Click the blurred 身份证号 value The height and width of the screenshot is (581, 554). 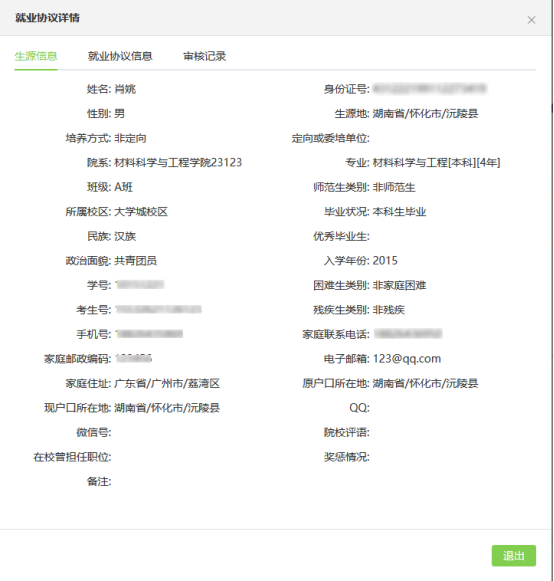click(x=429, y=89)
